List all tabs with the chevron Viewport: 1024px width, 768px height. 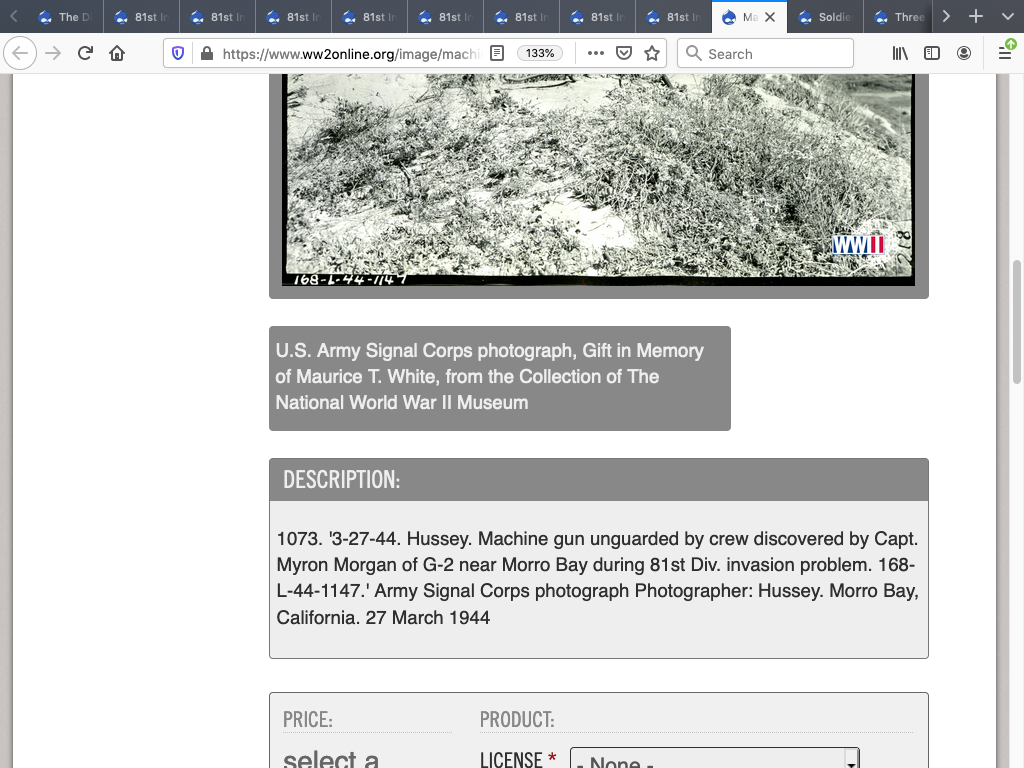1006,17
